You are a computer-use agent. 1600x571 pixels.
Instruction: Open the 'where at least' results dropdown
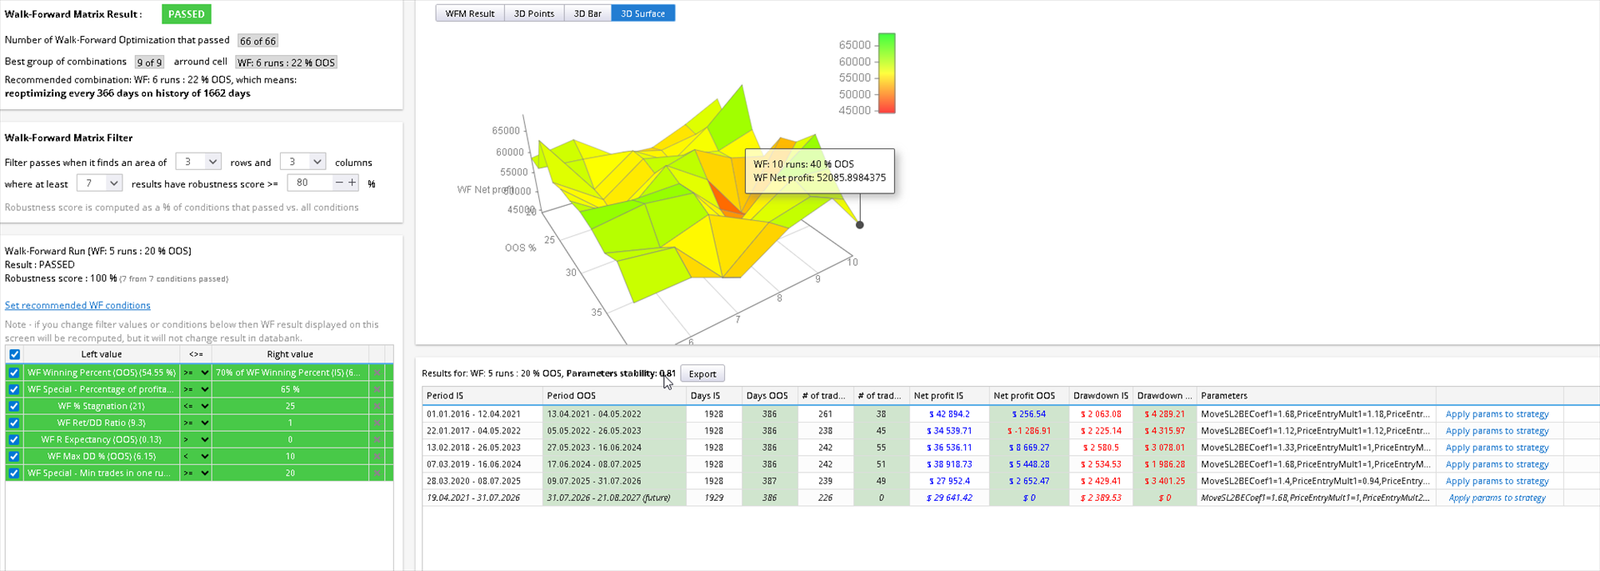pyautogui.click(x=100, y=183)
